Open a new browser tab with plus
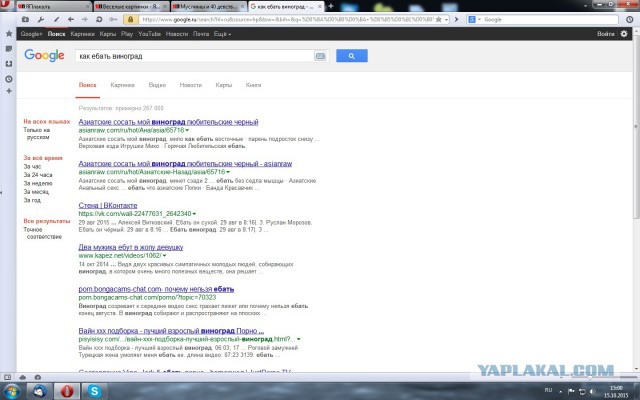This screenshot has height=400, width=640. point(331,6)
